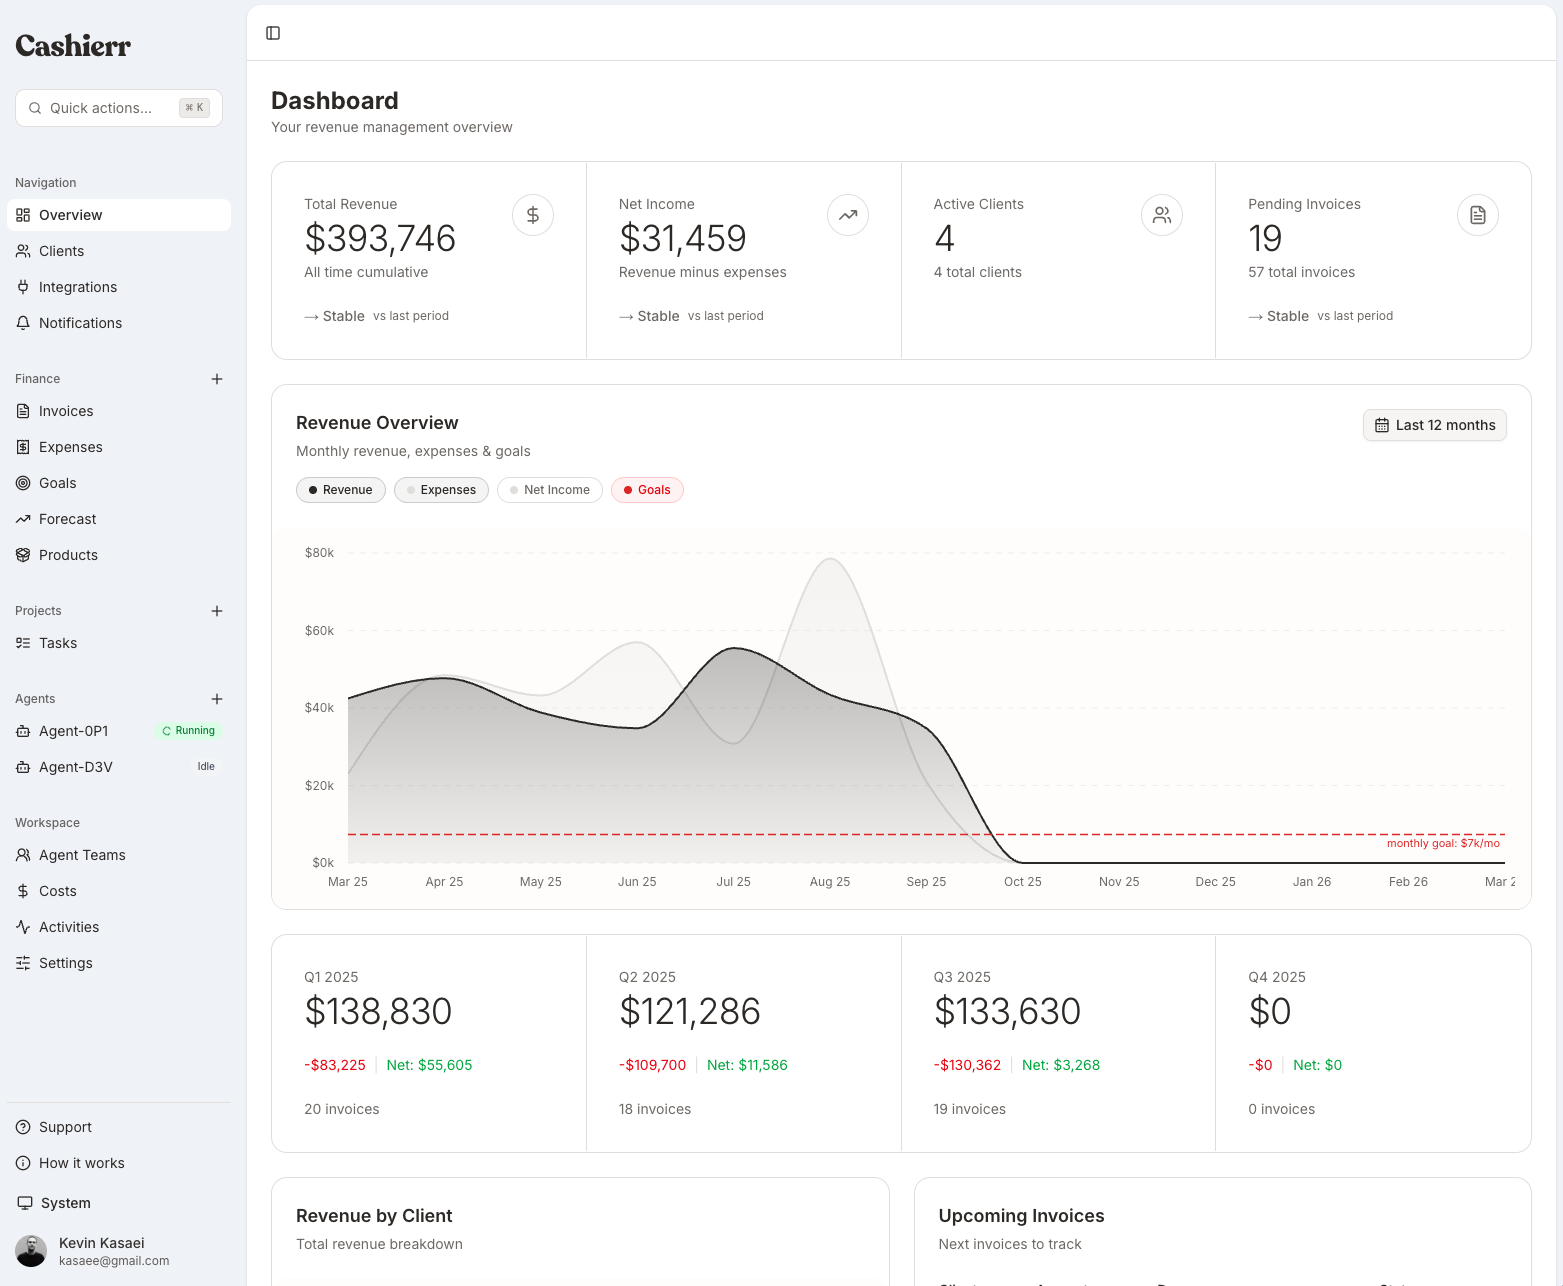
Task: Go to Invoices in the sidebar
Action: pyautogui.click(x=66, y=411)
